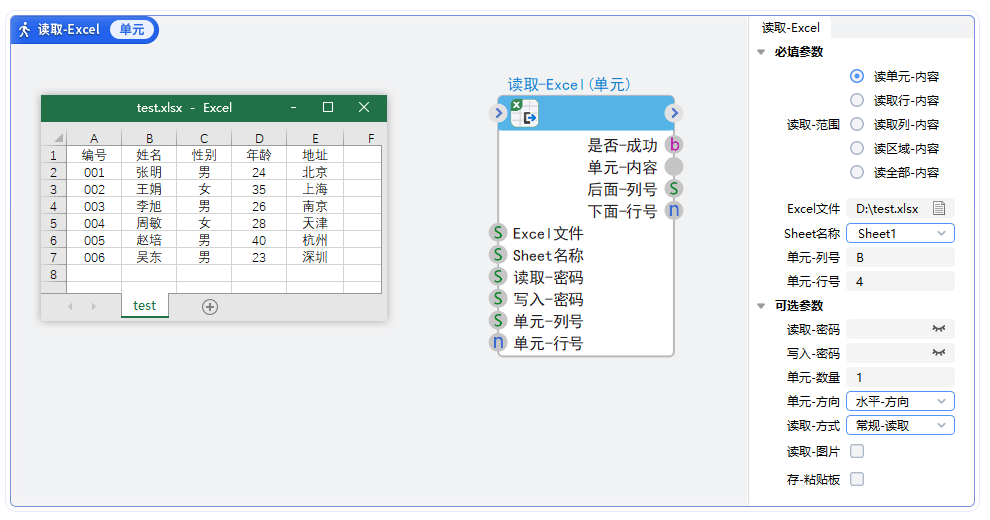Select the 读取行-内容 radio option

(x=856, y=100)
